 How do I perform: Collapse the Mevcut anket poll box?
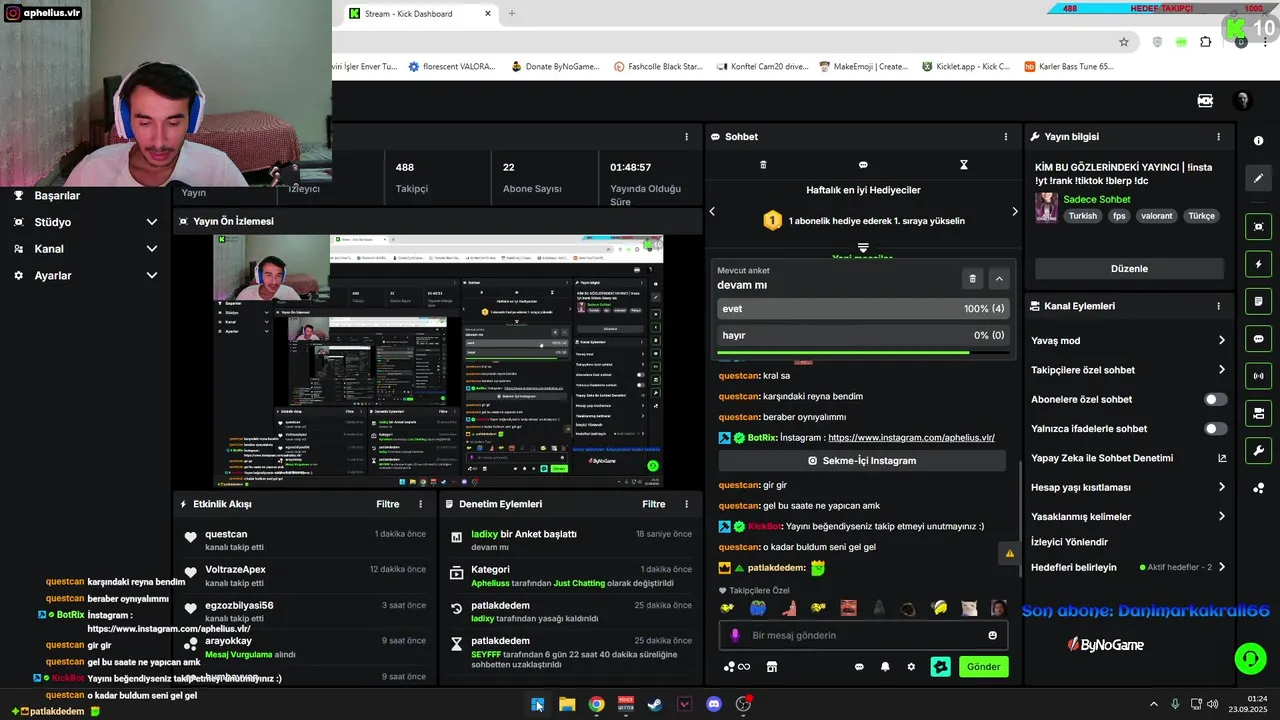(998, 279)
